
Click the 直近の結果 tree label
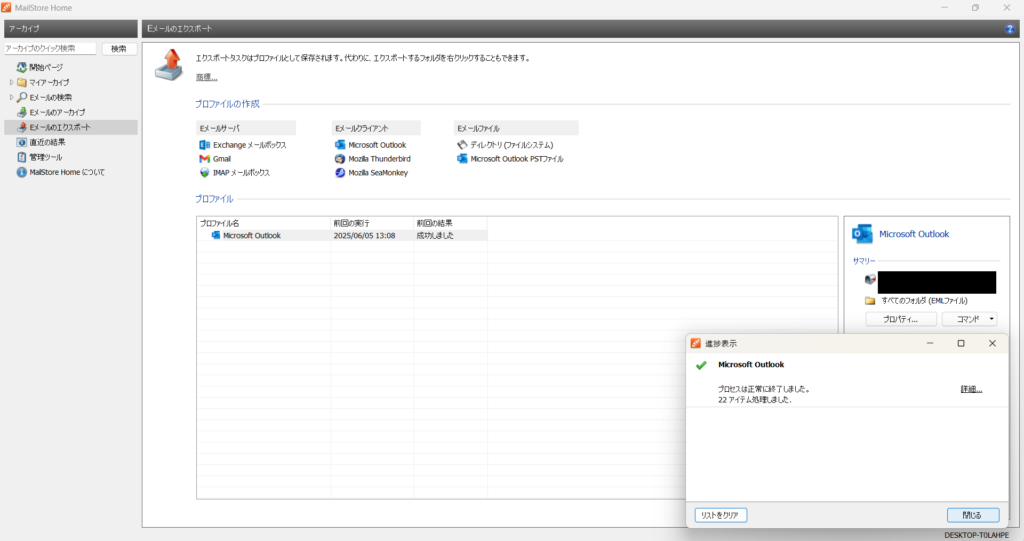pos(47,142)
